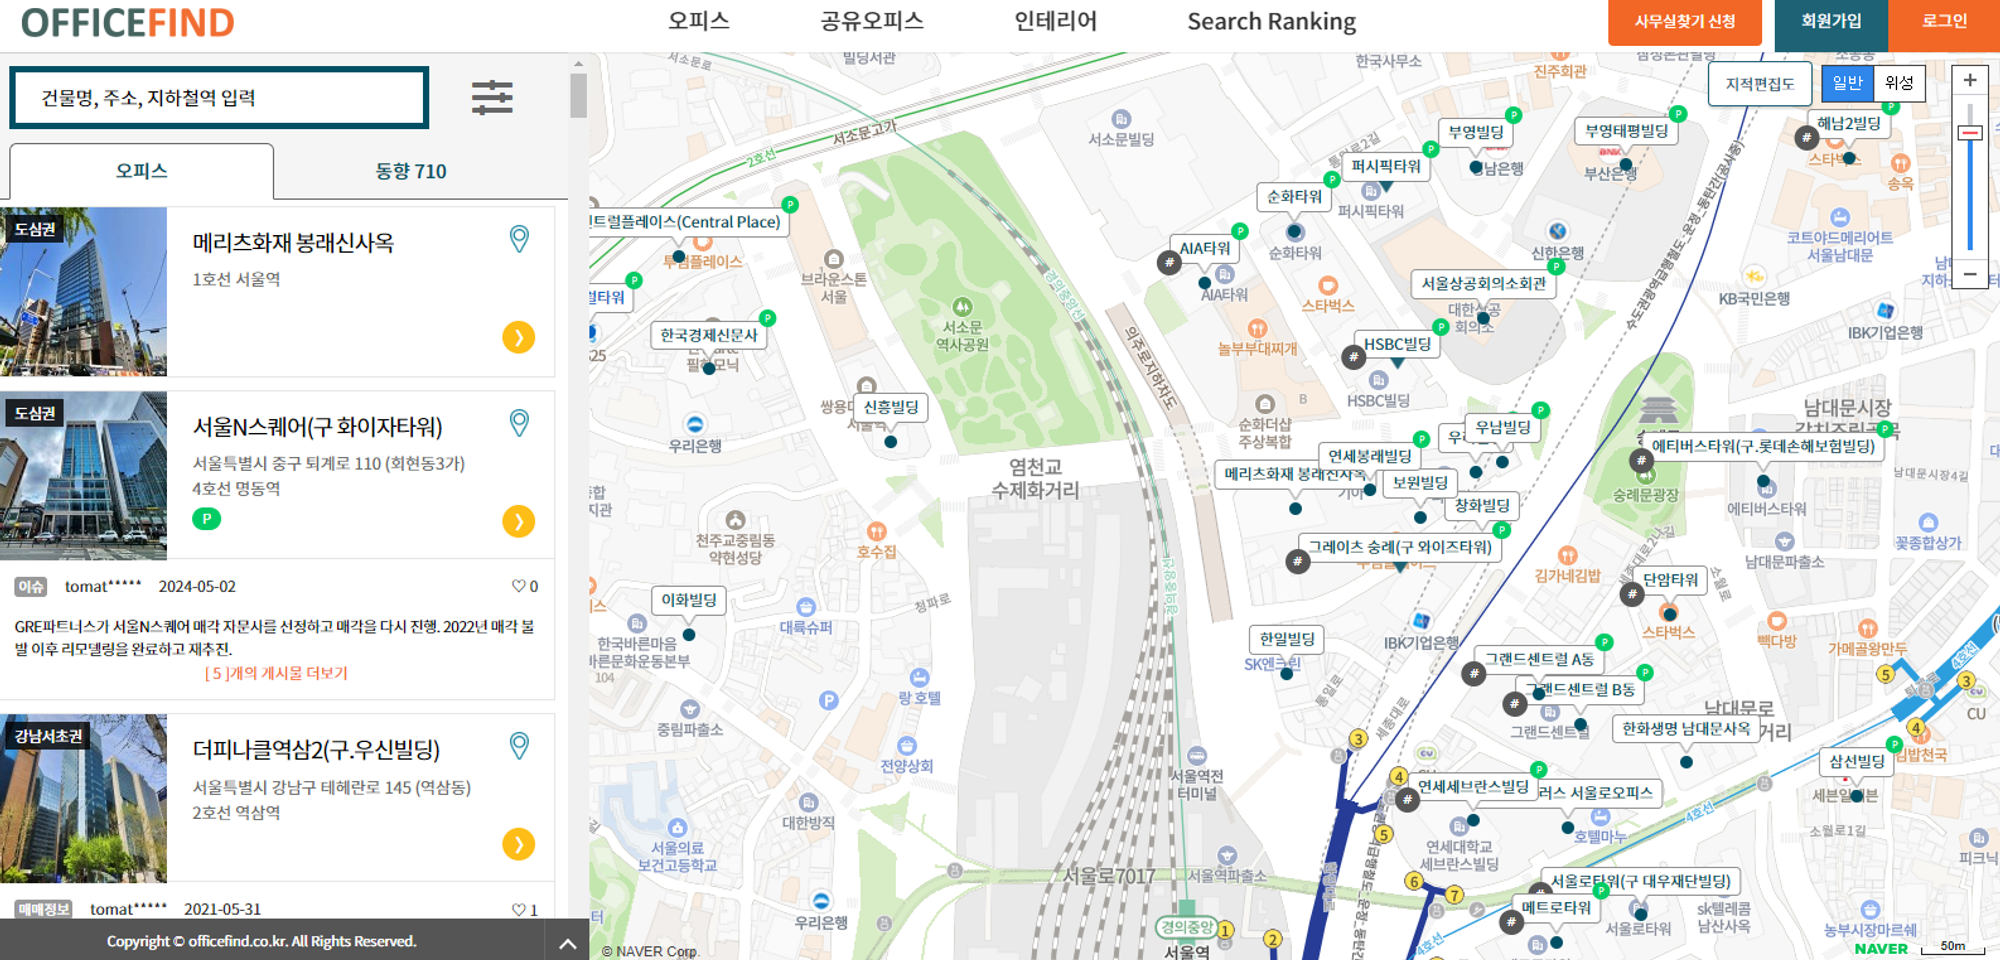Click the green parking badge on 서울N스퀘어
This screenshot has width=2000, height=960.
pyautogui.click(x=206, y=519)
